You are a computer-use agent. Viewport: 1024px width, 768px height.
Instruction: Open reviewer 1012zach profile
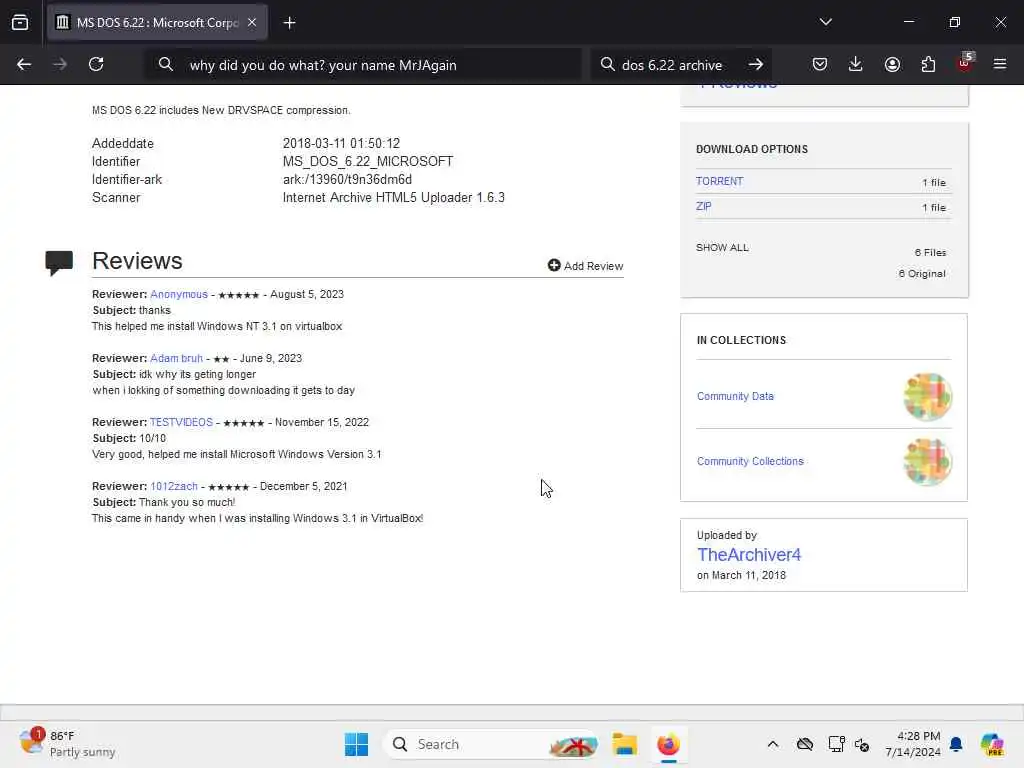click(174, 487)
